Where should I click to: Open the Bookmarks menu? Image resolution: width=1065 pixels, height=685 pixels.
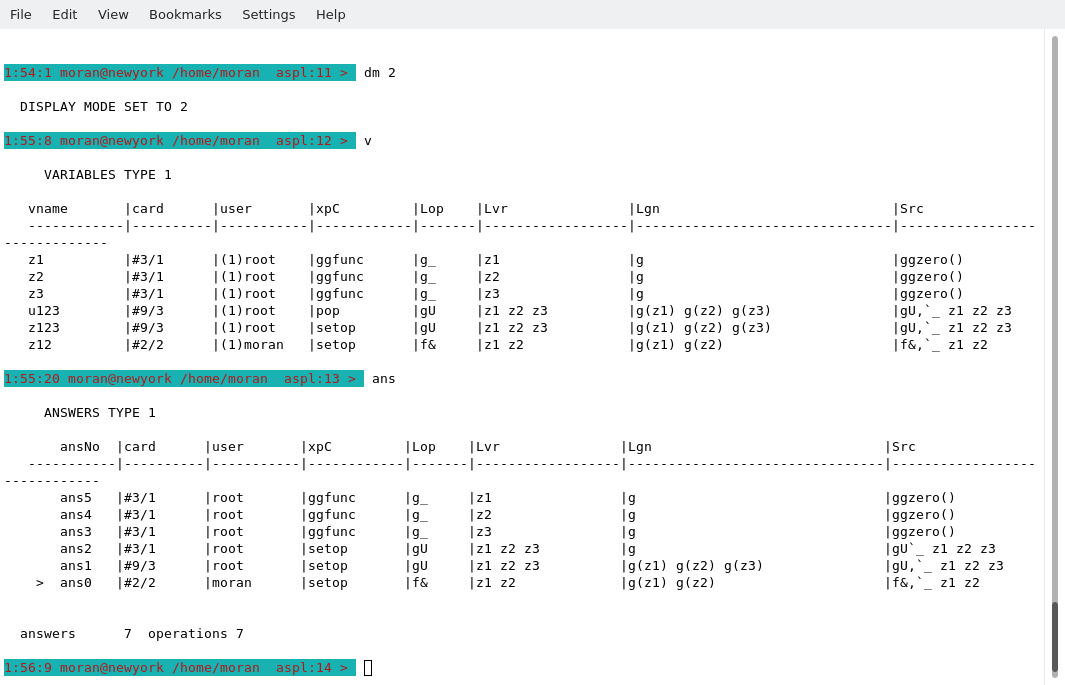[185, 14]
